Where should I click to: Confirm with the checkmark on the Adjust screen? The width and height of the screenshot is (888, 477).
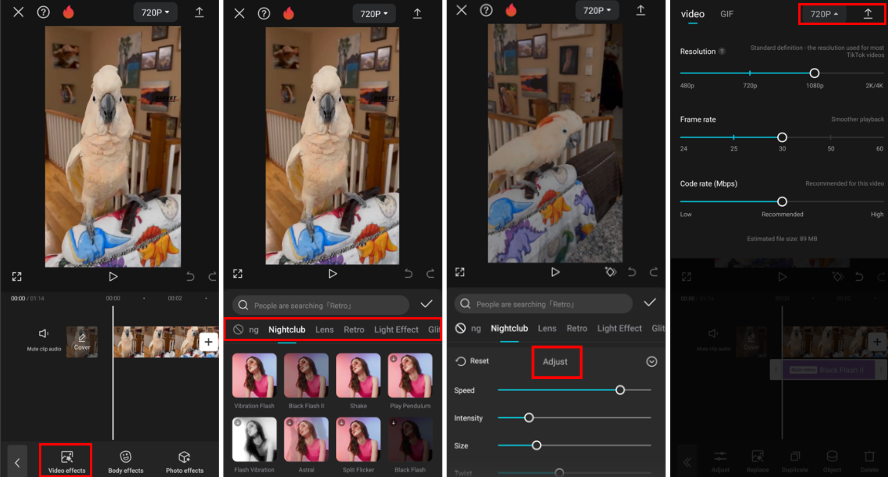pyautogui.click(x=650, y=303)
